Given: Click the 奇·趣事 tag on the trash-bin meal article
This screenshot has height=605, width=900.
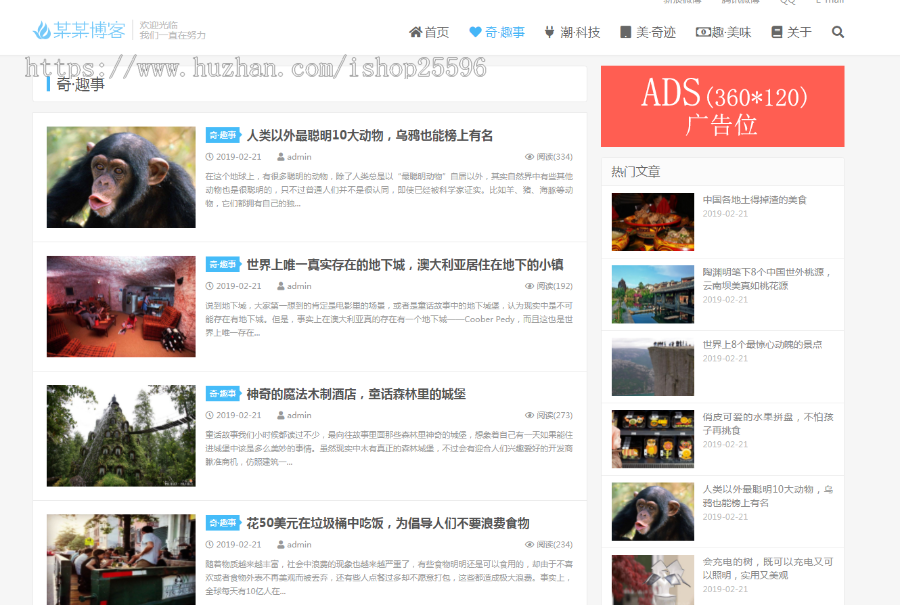Looking at the screenshot, I should click(223, 523).
